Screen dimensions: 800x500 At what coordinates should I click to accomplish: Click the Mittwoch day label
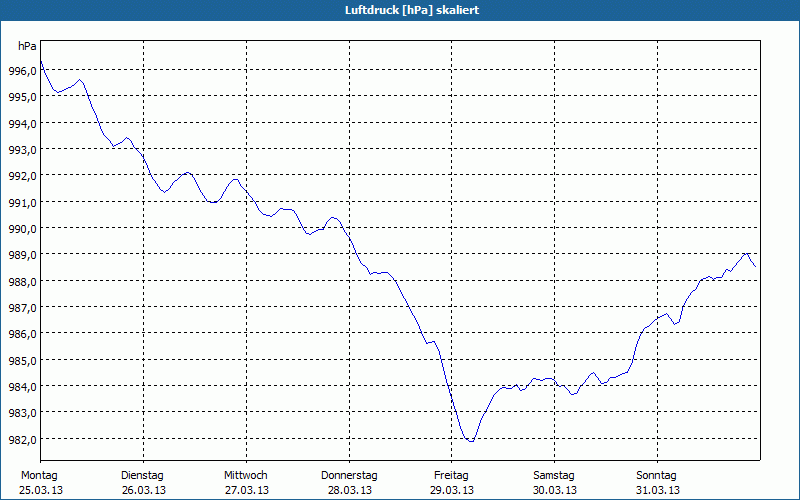(x=246, y=476)
